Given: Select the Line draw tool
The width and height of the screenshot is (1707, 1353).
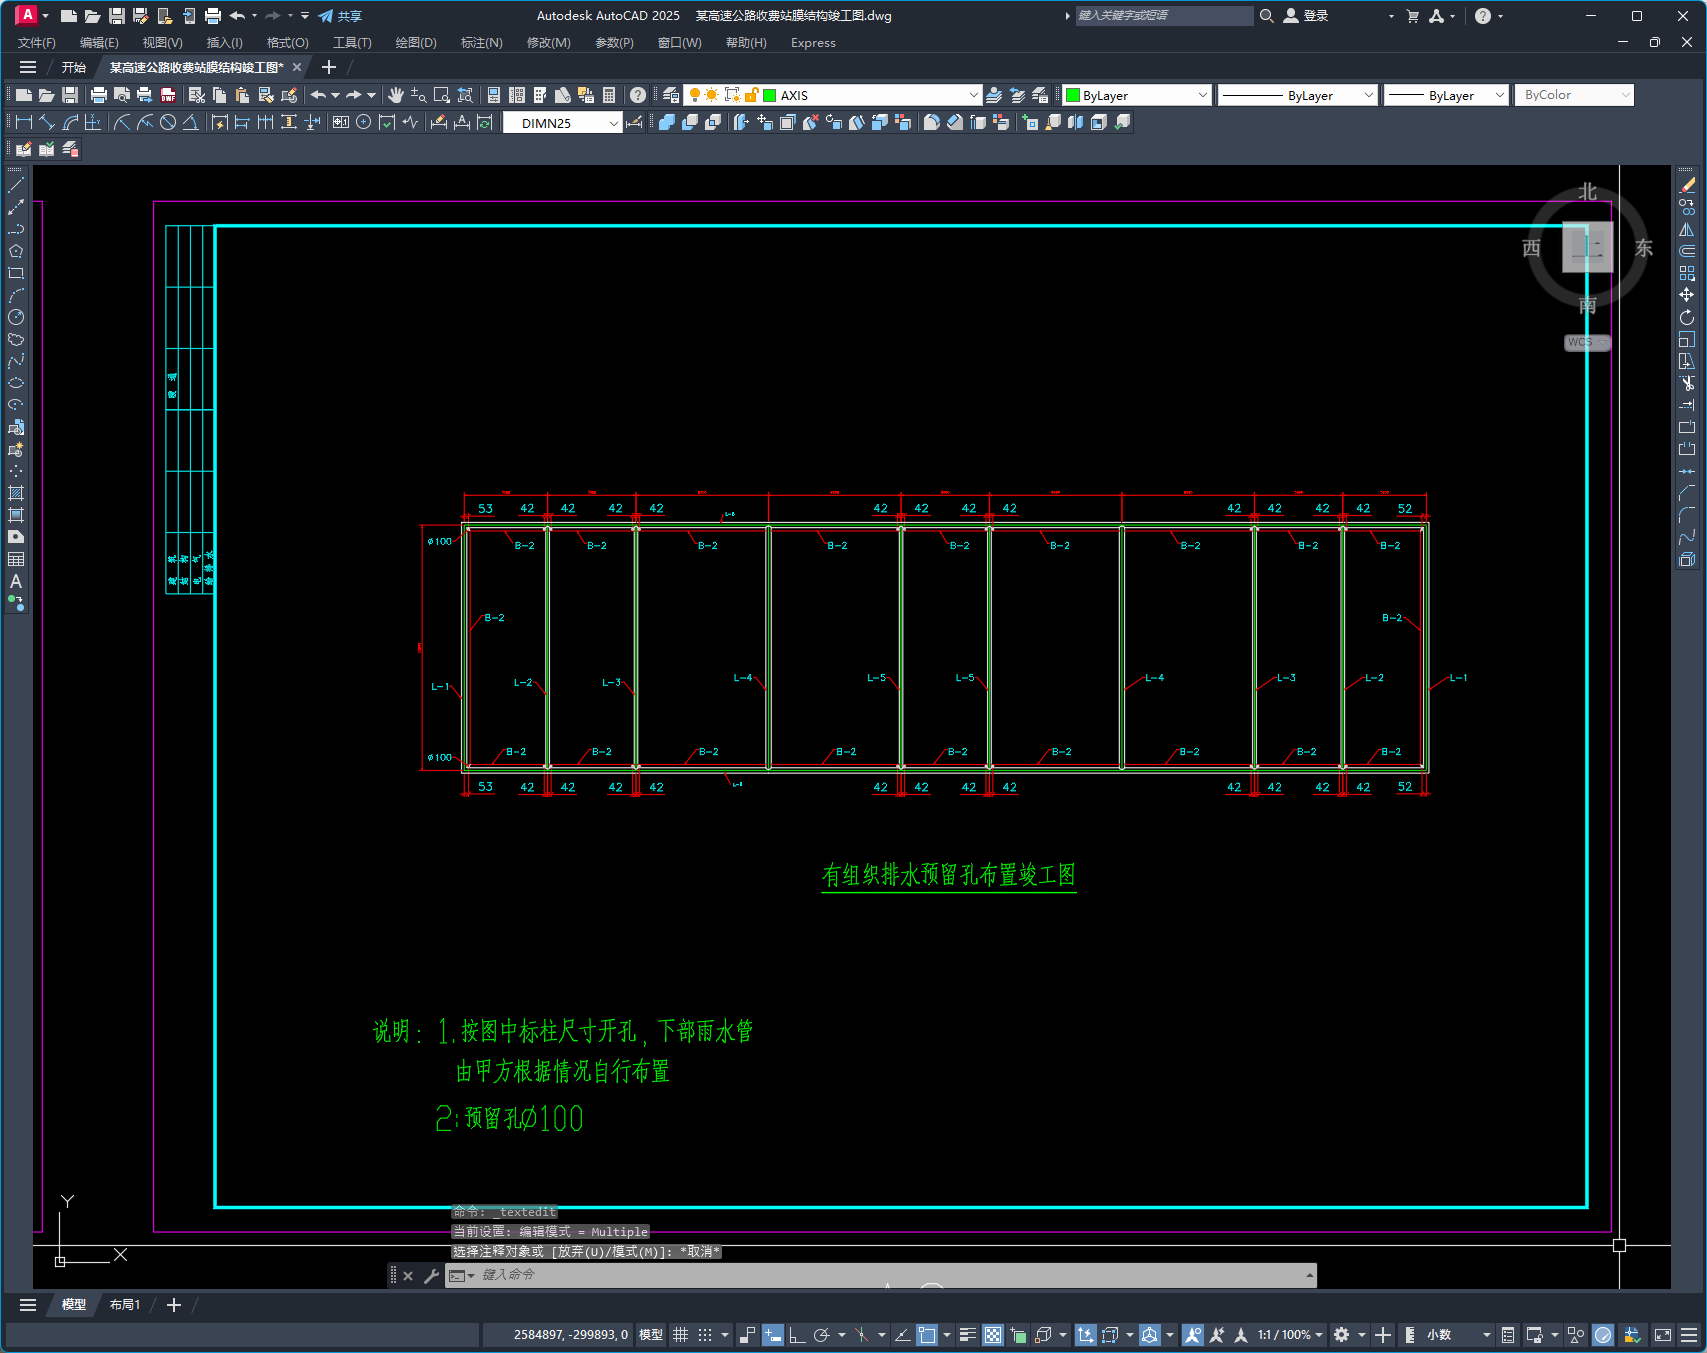Looking at the screenshot, I should point(16,185).
